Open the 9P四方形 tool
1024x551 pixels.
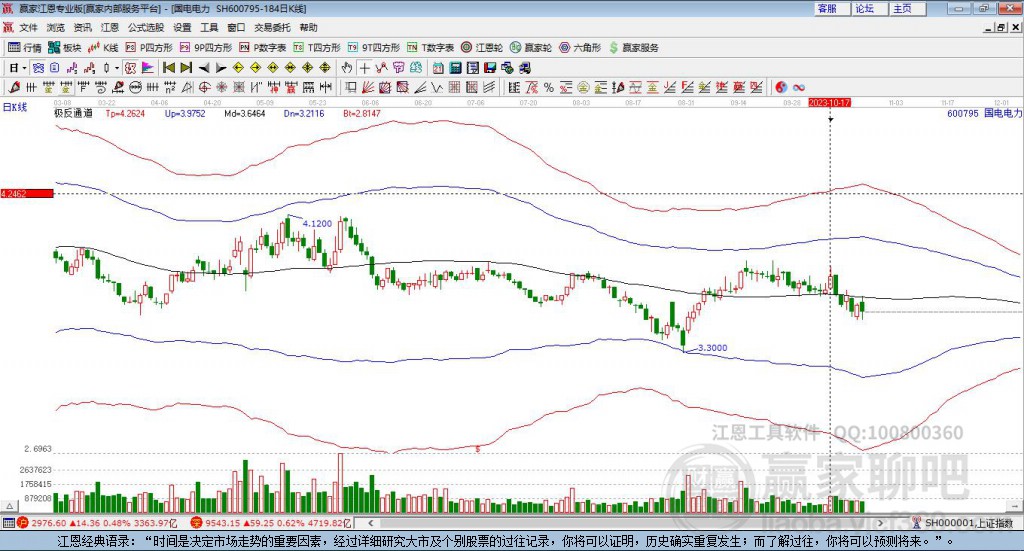206,48
